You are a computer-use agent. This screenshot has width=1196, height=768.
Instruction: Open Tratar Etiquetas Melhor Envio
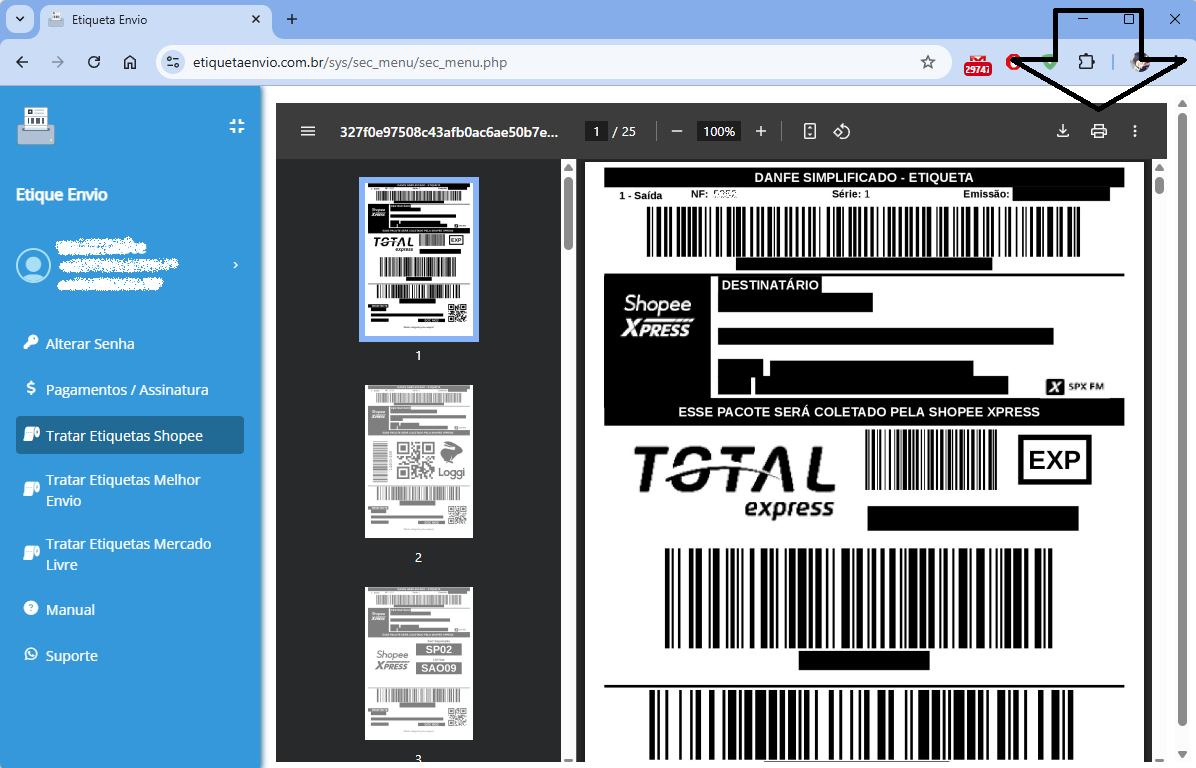coord(123,490)
